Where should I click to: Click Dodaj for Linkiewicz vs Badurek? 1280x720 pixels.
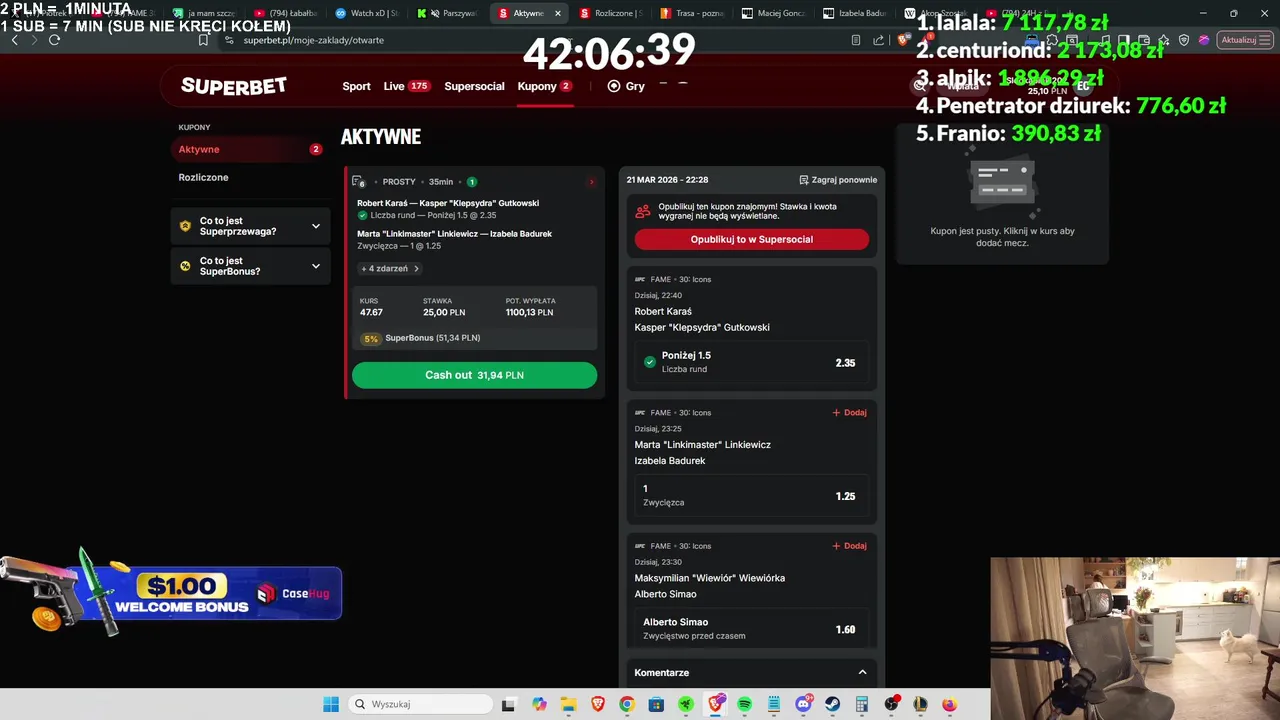coord(849,412)
